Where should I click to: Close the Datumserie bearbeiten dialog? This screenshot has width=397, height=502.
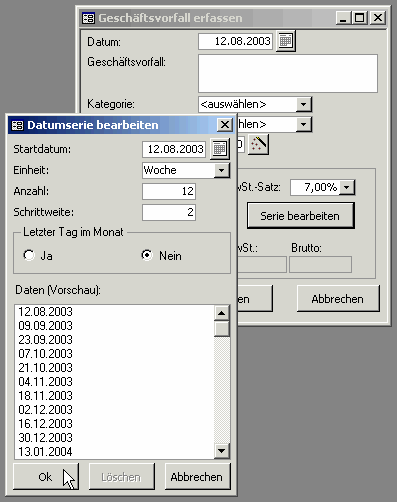pyautogui.click(x=225, y=125)
